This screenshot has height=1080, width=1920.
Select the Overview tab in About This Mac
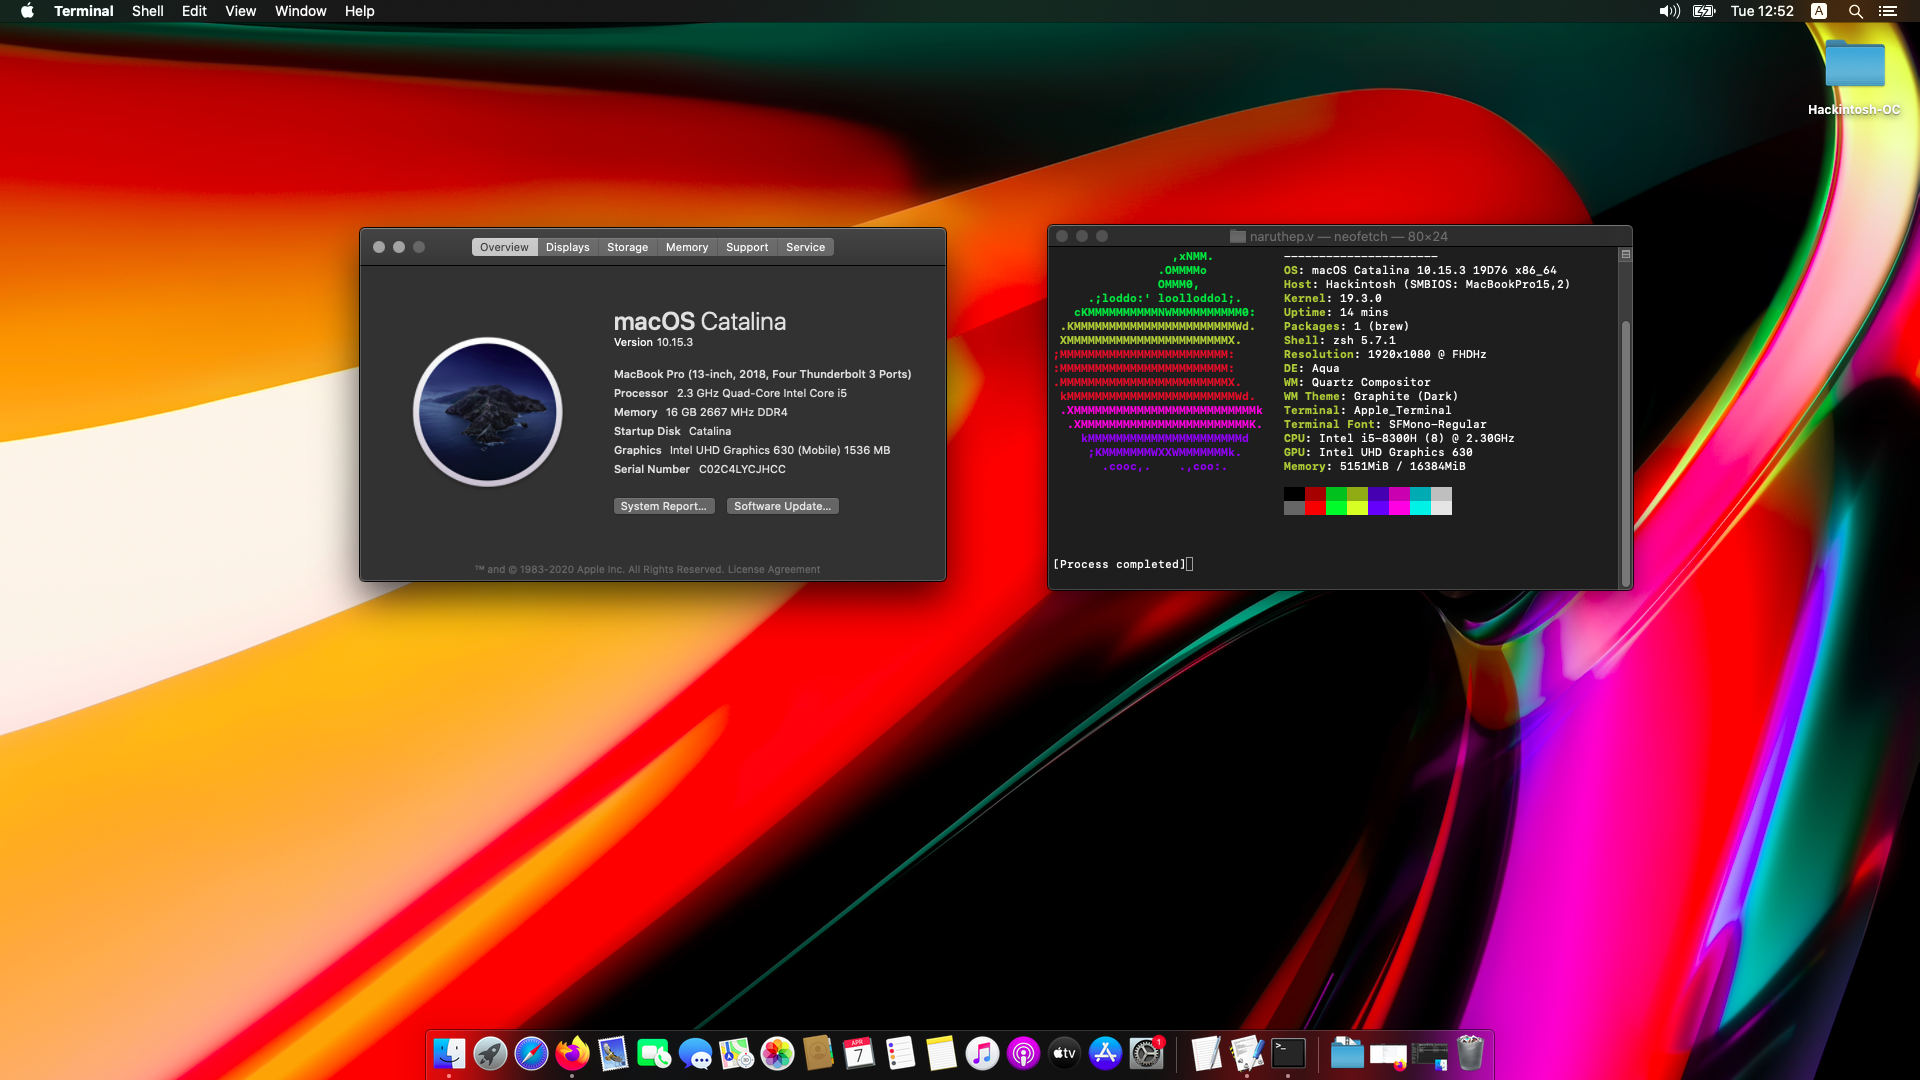504,247
